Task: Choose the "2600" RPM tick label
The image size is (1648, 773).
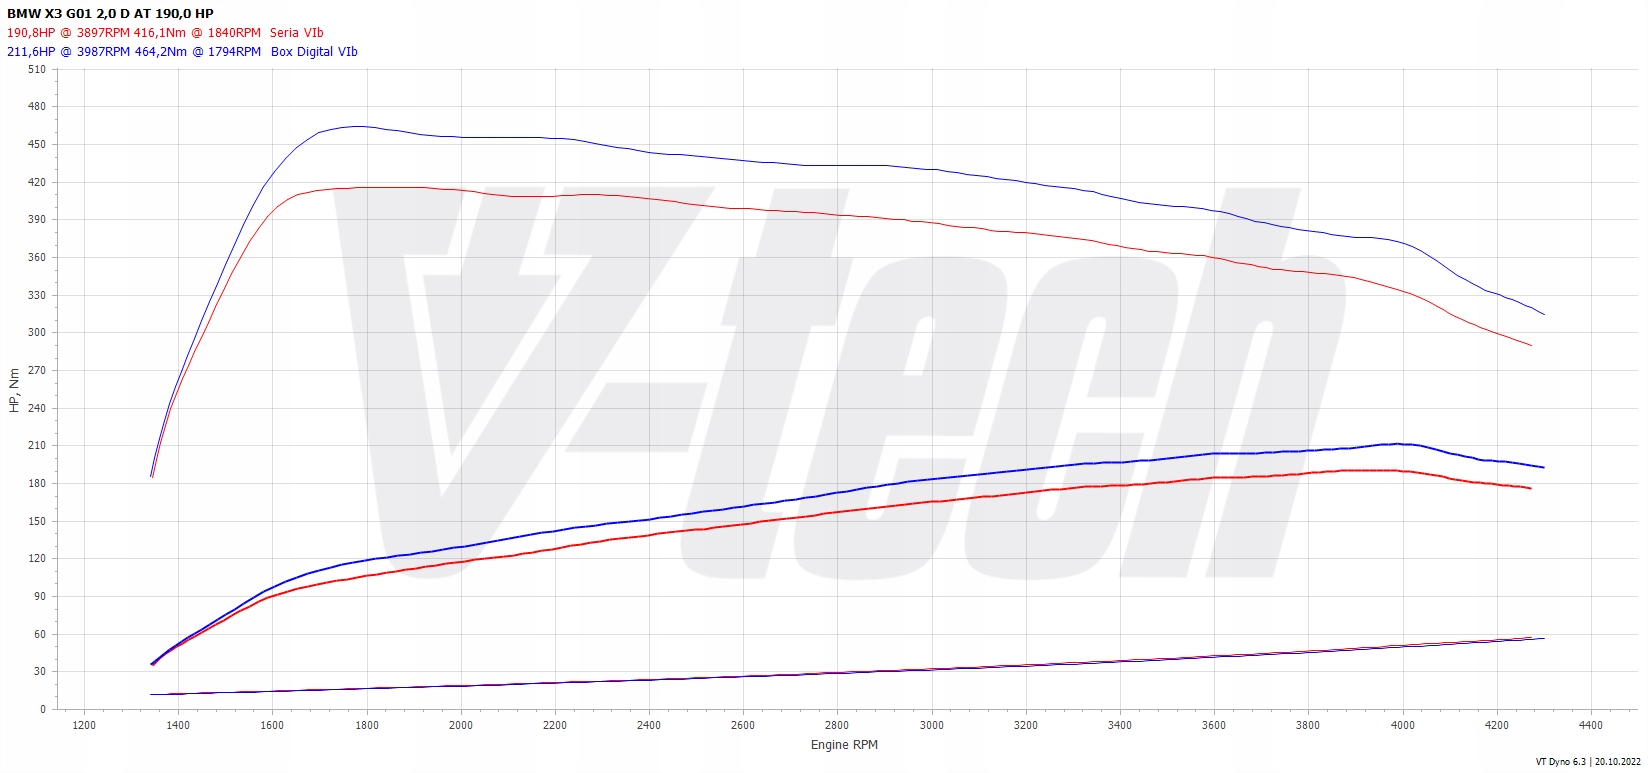Action: pyautogui.click(x=743, y=725)
